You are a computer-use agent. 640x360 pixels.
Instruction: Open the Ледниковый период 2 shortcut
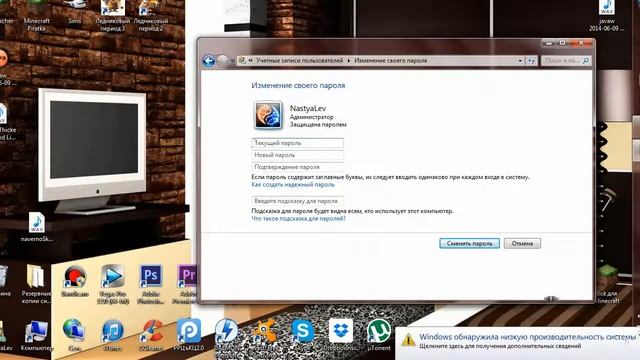pos(151,16)
